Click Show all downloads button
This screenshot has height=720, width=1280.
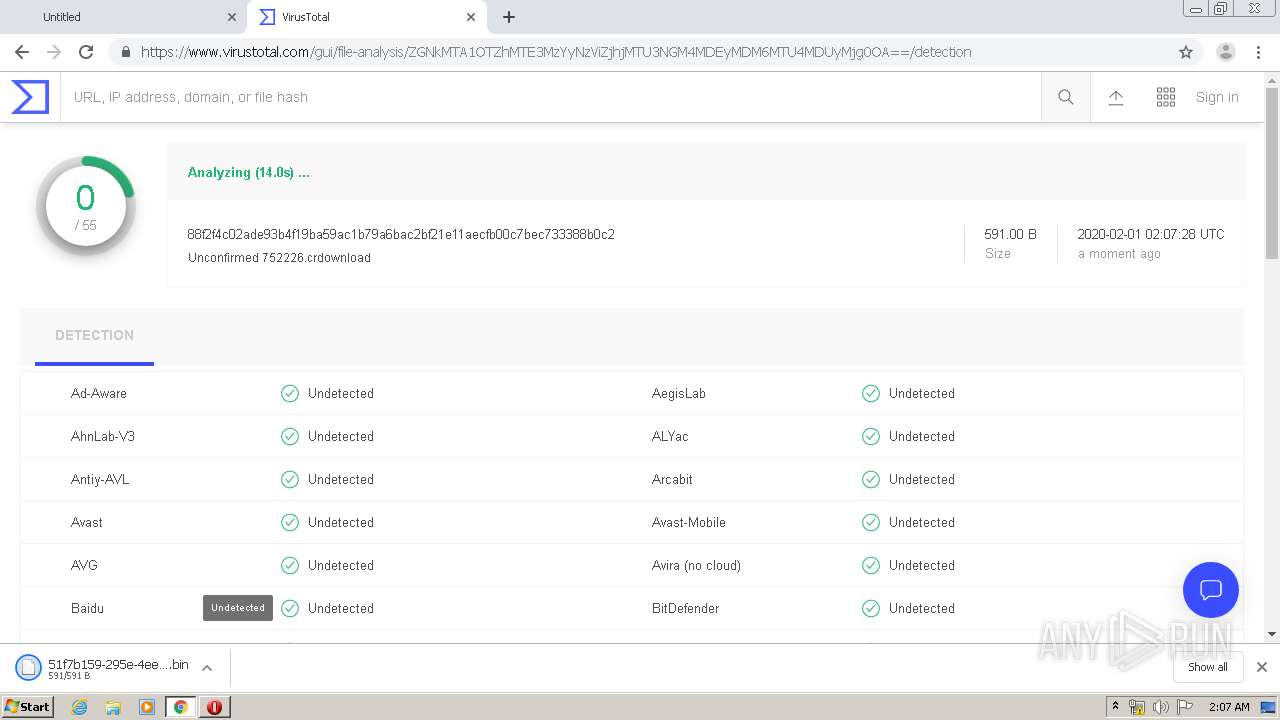[1208, 667]
